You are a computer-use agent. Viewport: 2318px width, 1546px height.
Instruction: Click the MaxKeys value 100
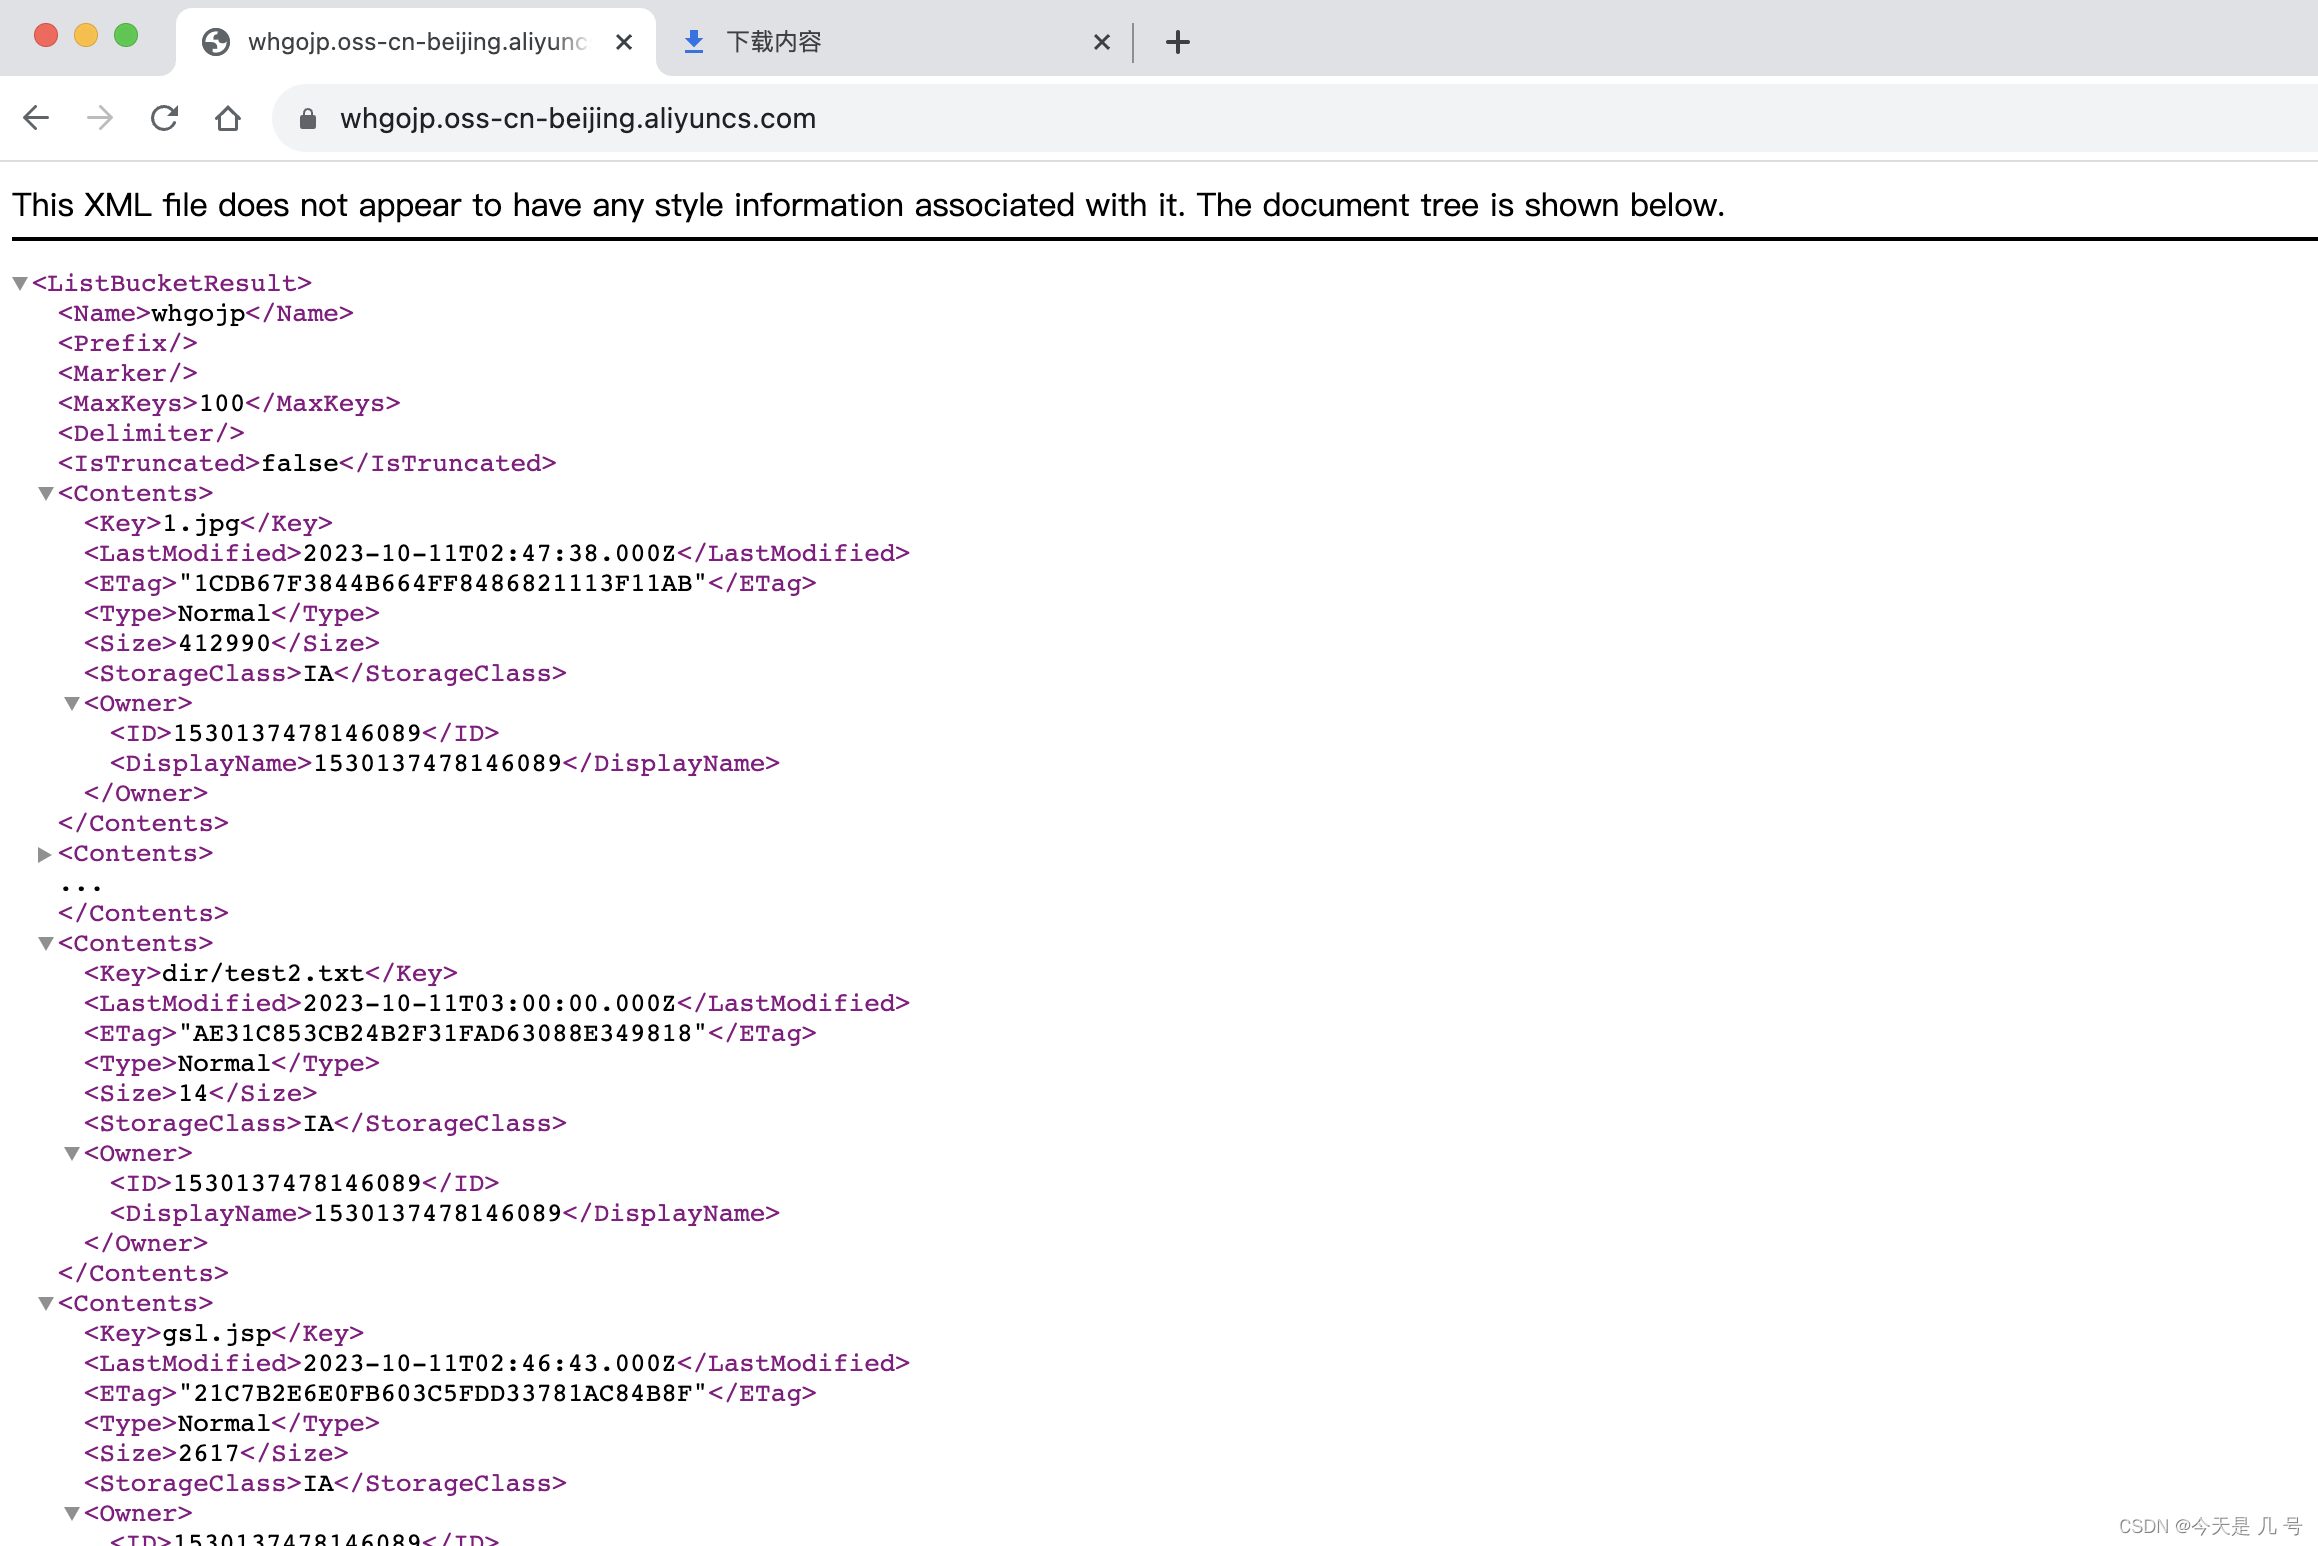click(222, 404)
